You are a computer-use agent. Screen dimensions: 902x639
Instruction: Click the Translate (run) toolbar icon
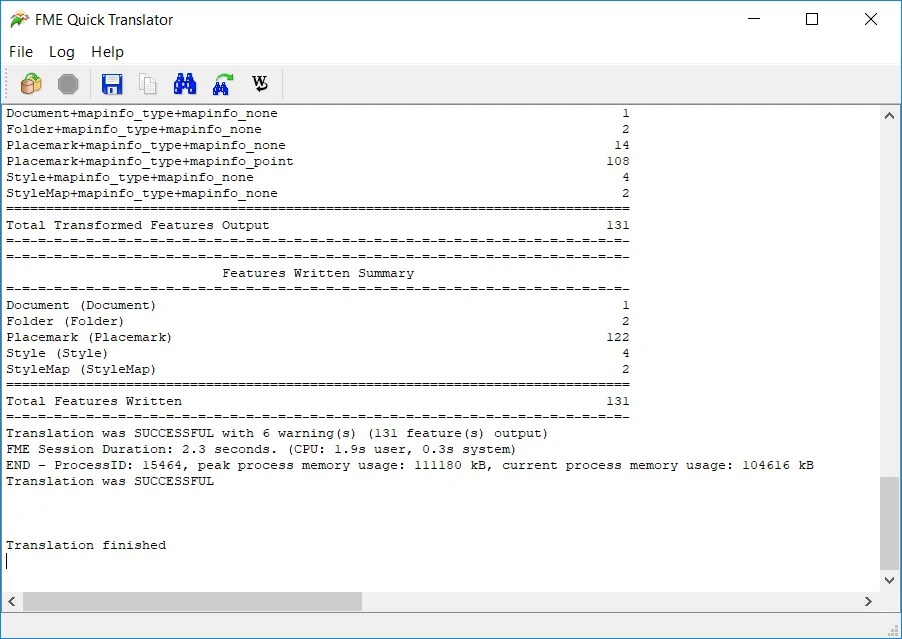[x=31, y=84]
